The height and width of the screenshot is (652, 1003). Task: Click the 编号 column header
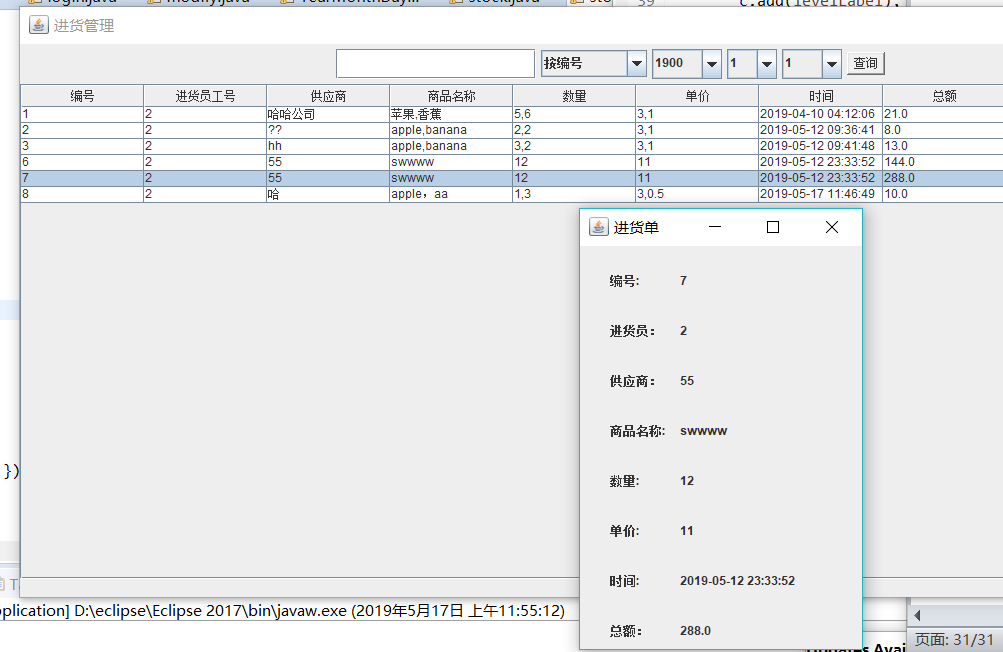tap(83, 96)
